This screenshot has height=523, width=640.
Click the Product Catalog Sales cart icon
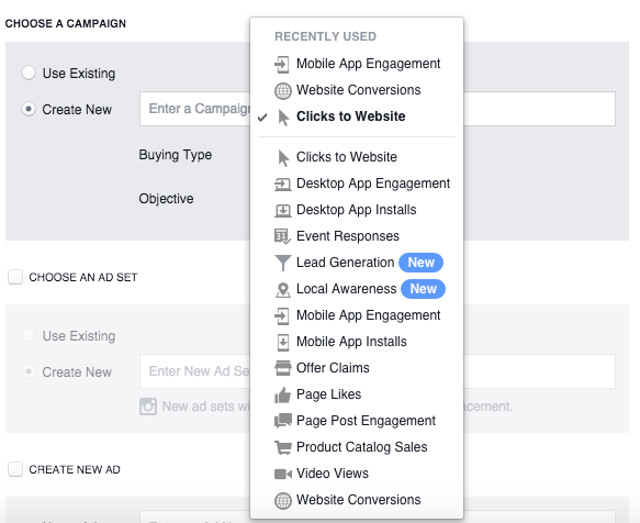281,447
